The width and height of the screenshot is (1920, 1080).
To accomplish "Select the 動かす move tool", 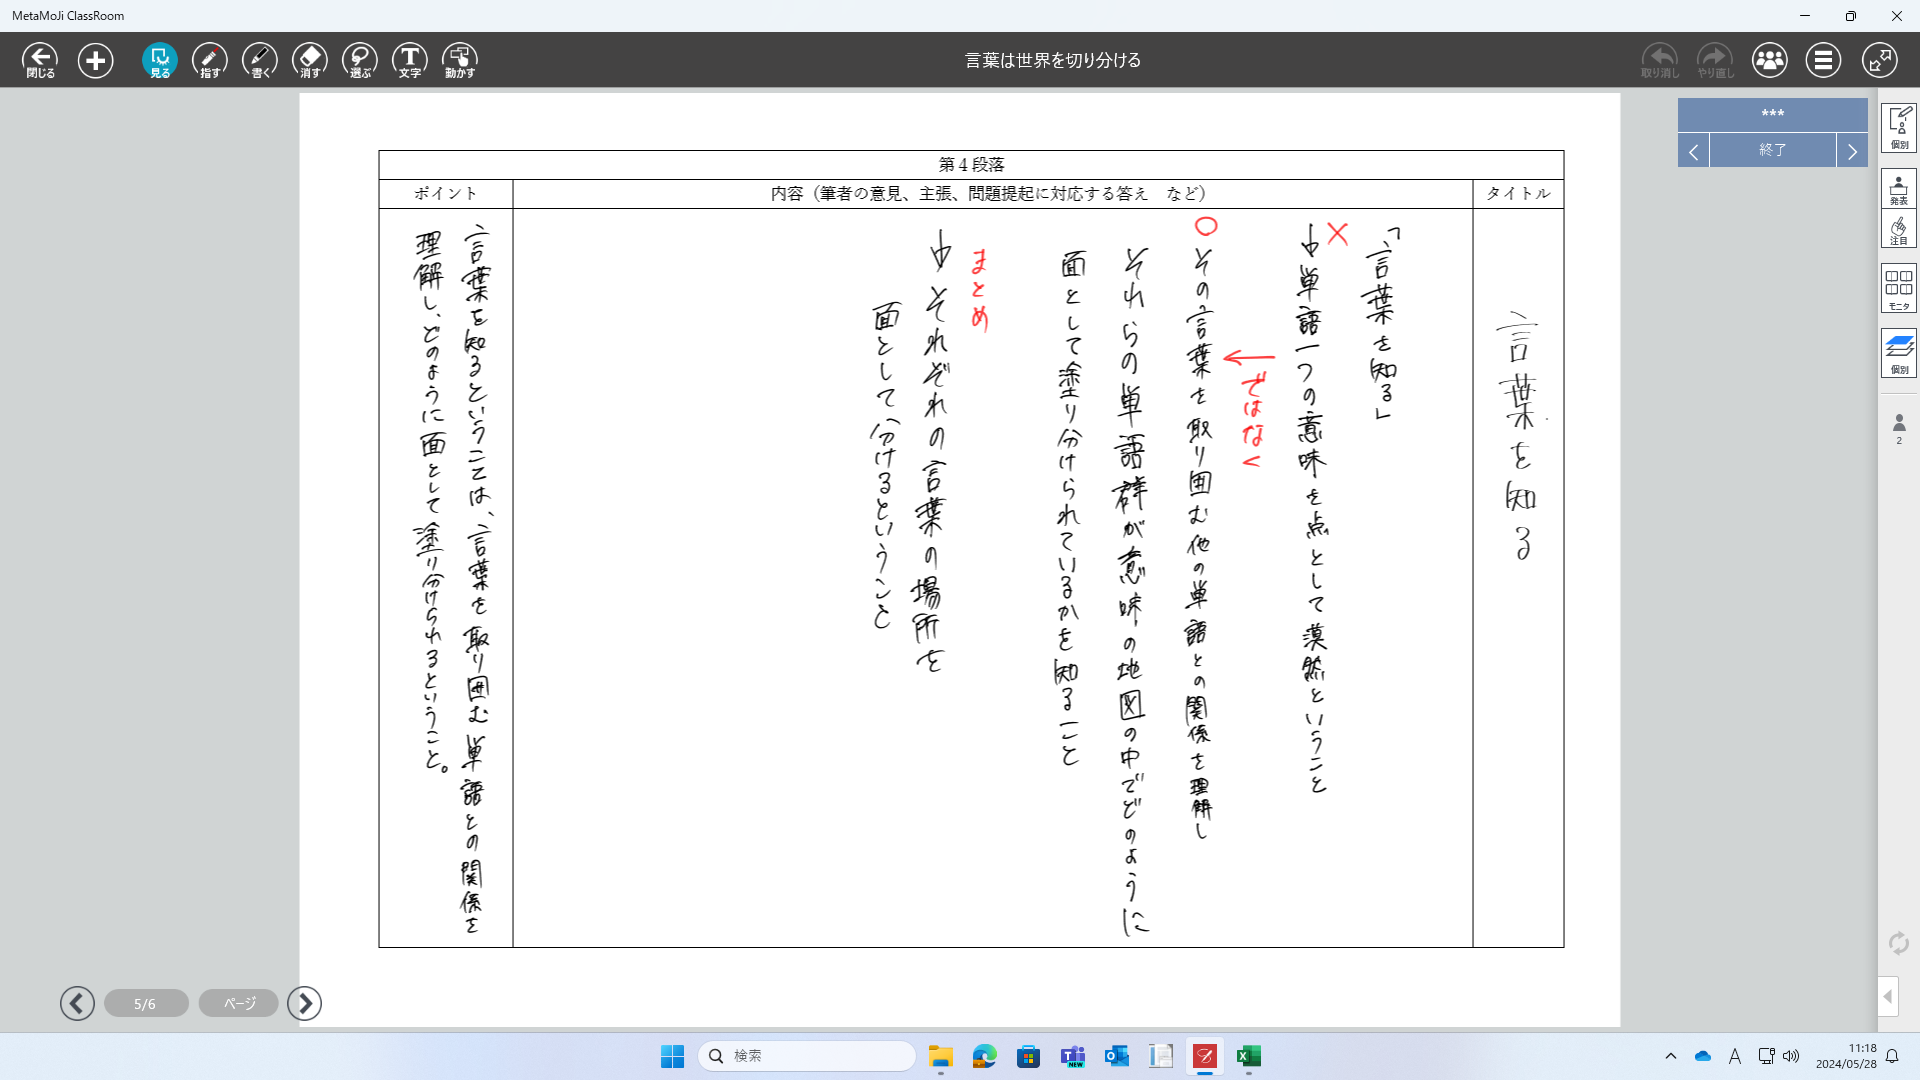I will pos(460,60).
